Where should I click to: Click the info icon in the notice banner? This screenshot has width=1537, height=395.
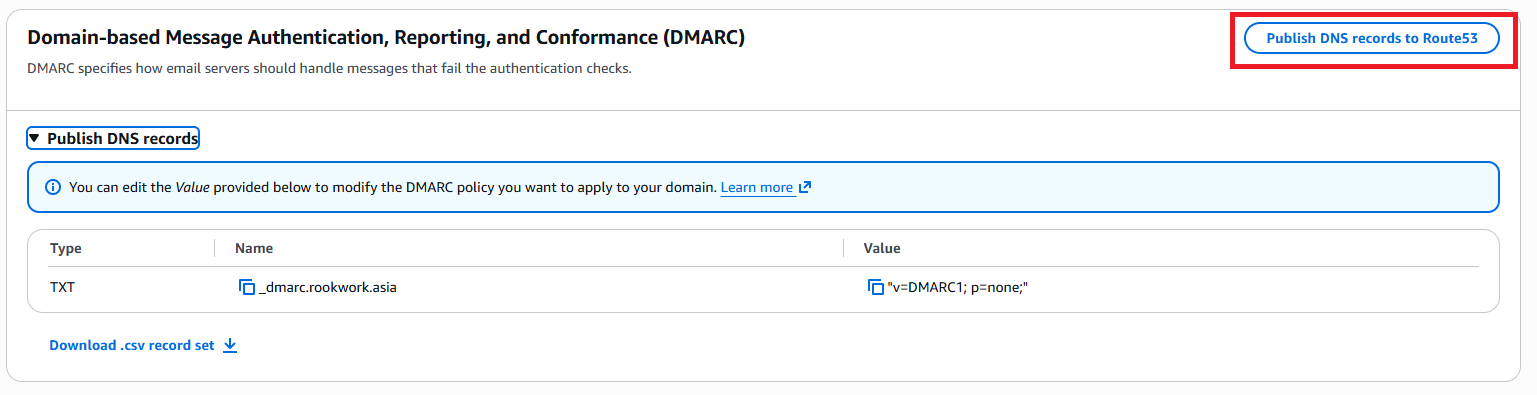coord(53,187)
